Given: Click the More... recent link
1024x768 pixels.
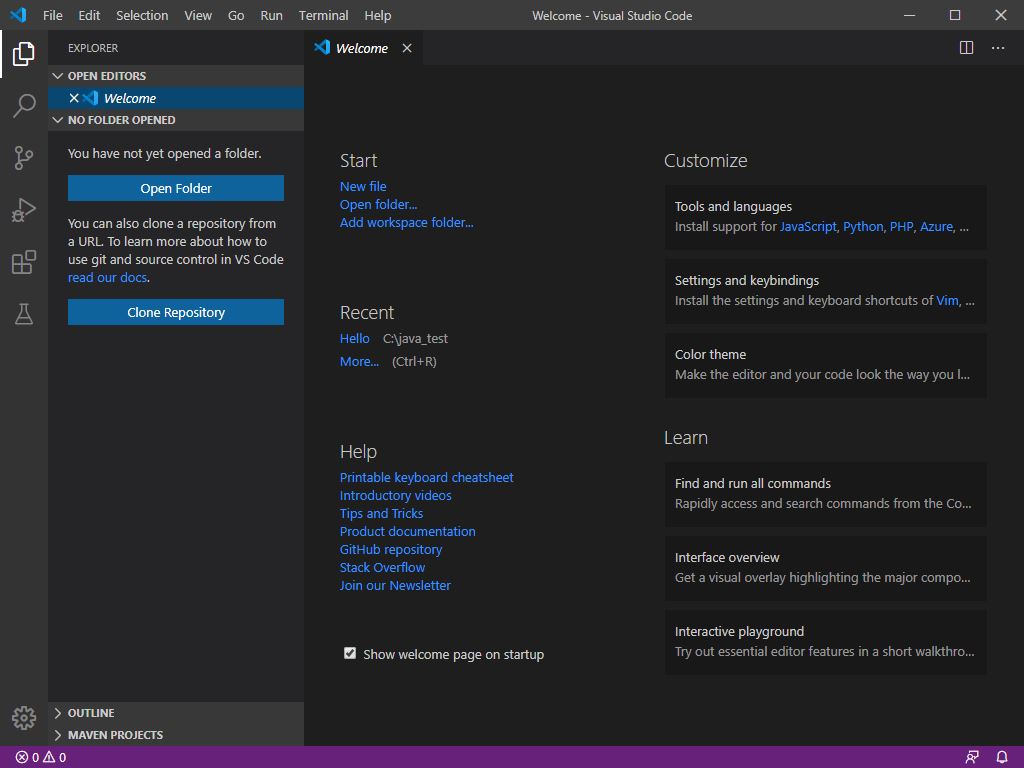Looking at the screenshot, I should coord(359,361).
